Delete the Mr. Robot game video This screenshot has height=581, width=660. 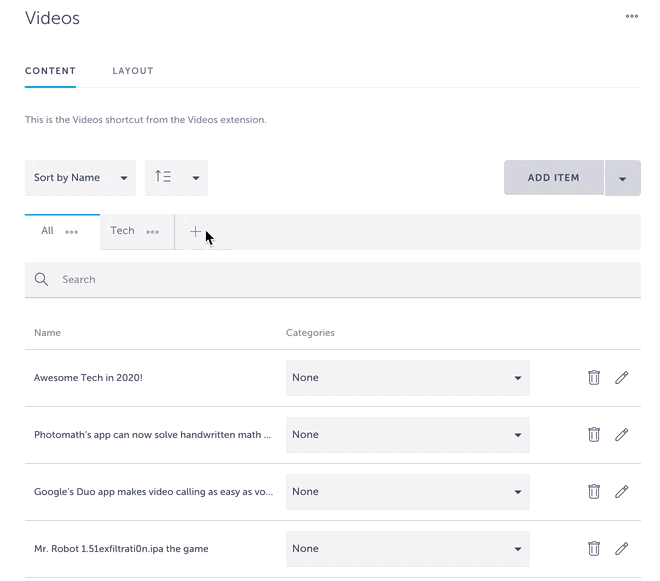coord(593,548)
